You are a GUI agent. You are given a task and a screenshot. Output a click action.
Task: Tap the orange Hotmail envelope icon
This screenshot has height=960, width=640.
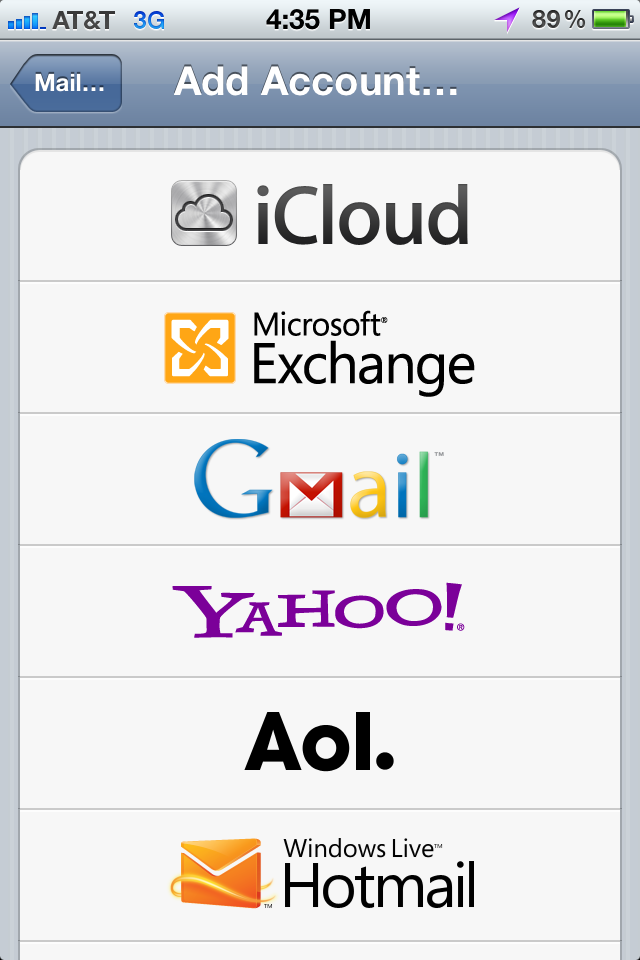pyautogui.click(x=222, y=873)
